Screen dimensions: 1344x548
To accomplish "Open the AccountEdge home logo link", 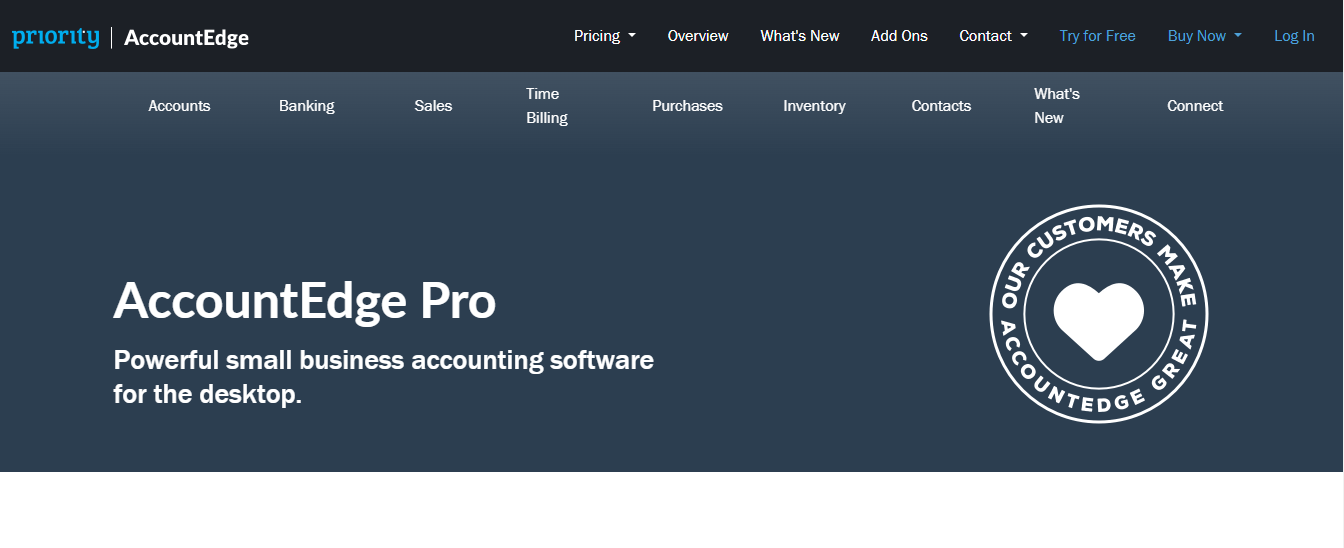I will 186,38.
